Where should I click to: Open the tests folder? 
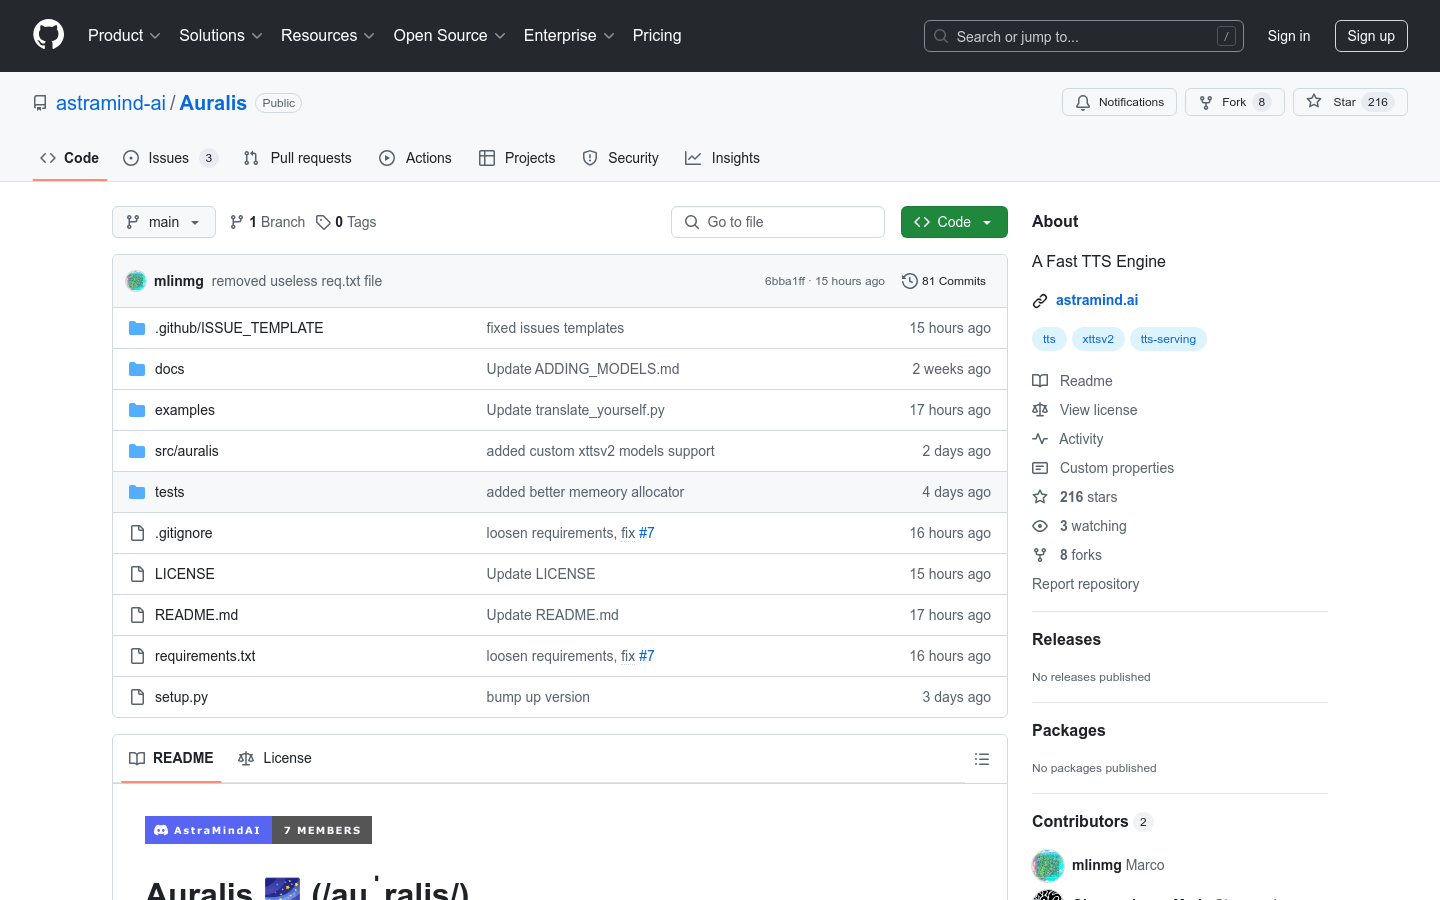point(170,492)
